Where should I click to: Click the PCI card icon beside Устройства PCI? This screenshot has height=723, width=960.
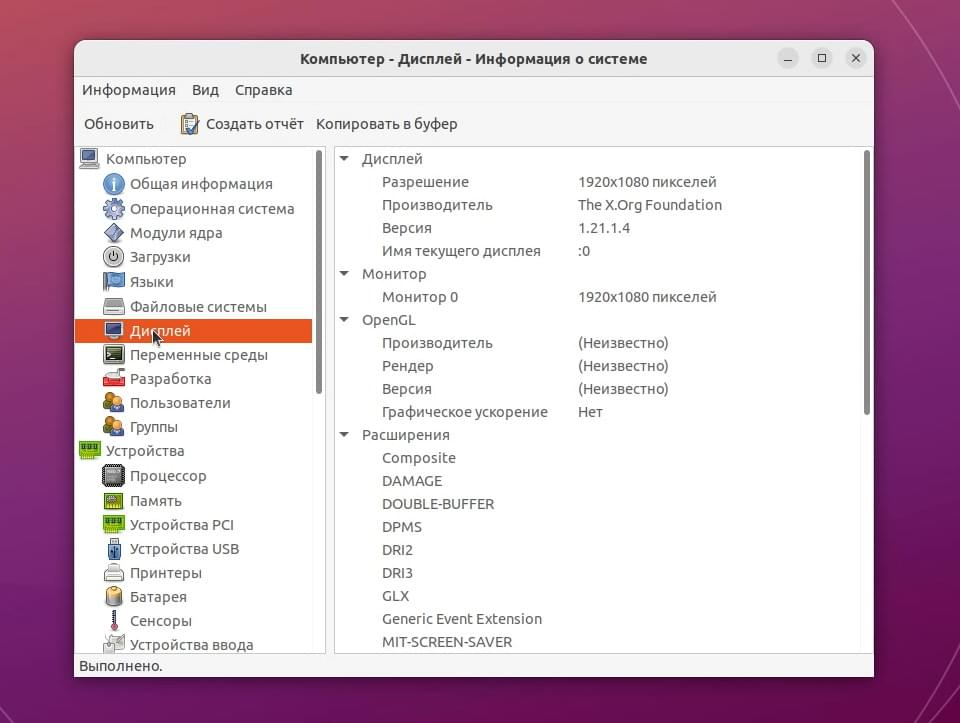pos(114,525)
